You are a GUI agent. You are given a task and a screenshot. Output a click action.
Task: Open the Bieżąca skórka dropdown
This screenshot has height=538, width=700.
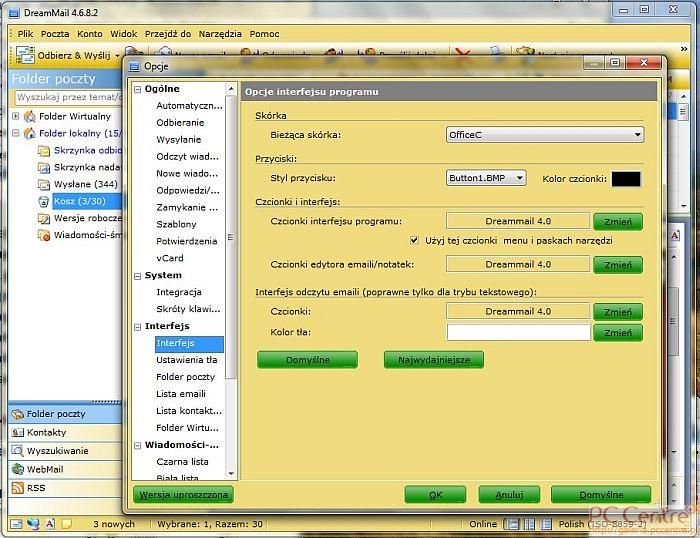pos(637,135)
